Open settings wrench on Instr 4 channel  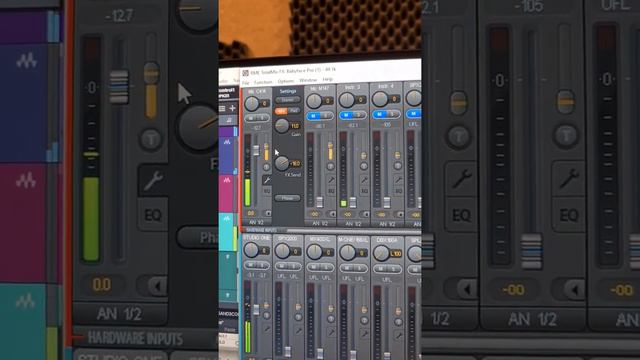click(398, 180)
